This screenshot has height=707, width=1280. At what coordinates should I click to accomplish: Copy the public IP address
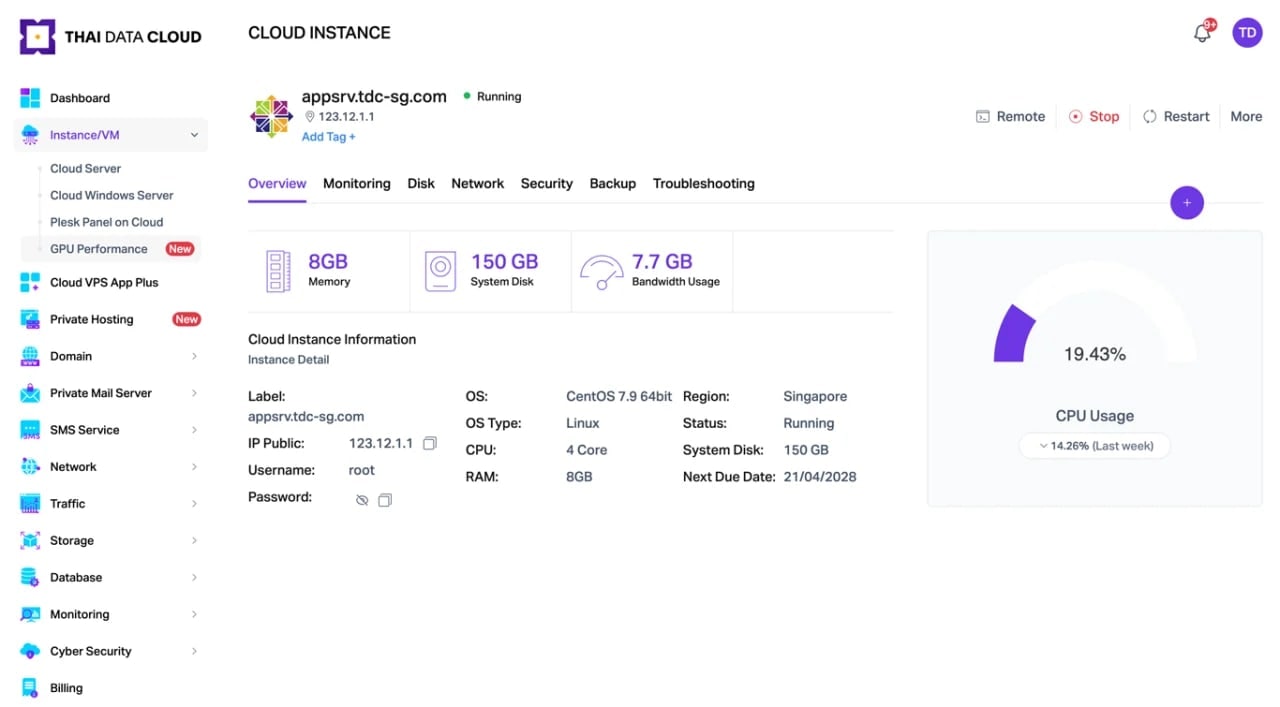coord(430,443)
